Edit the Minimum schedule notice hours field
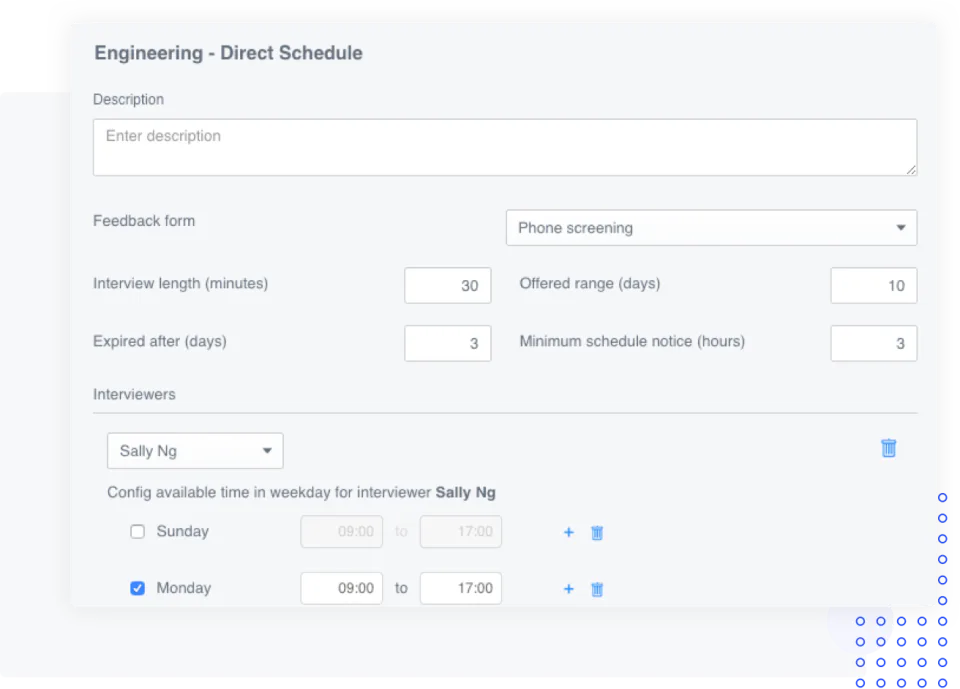 point(874,343)
